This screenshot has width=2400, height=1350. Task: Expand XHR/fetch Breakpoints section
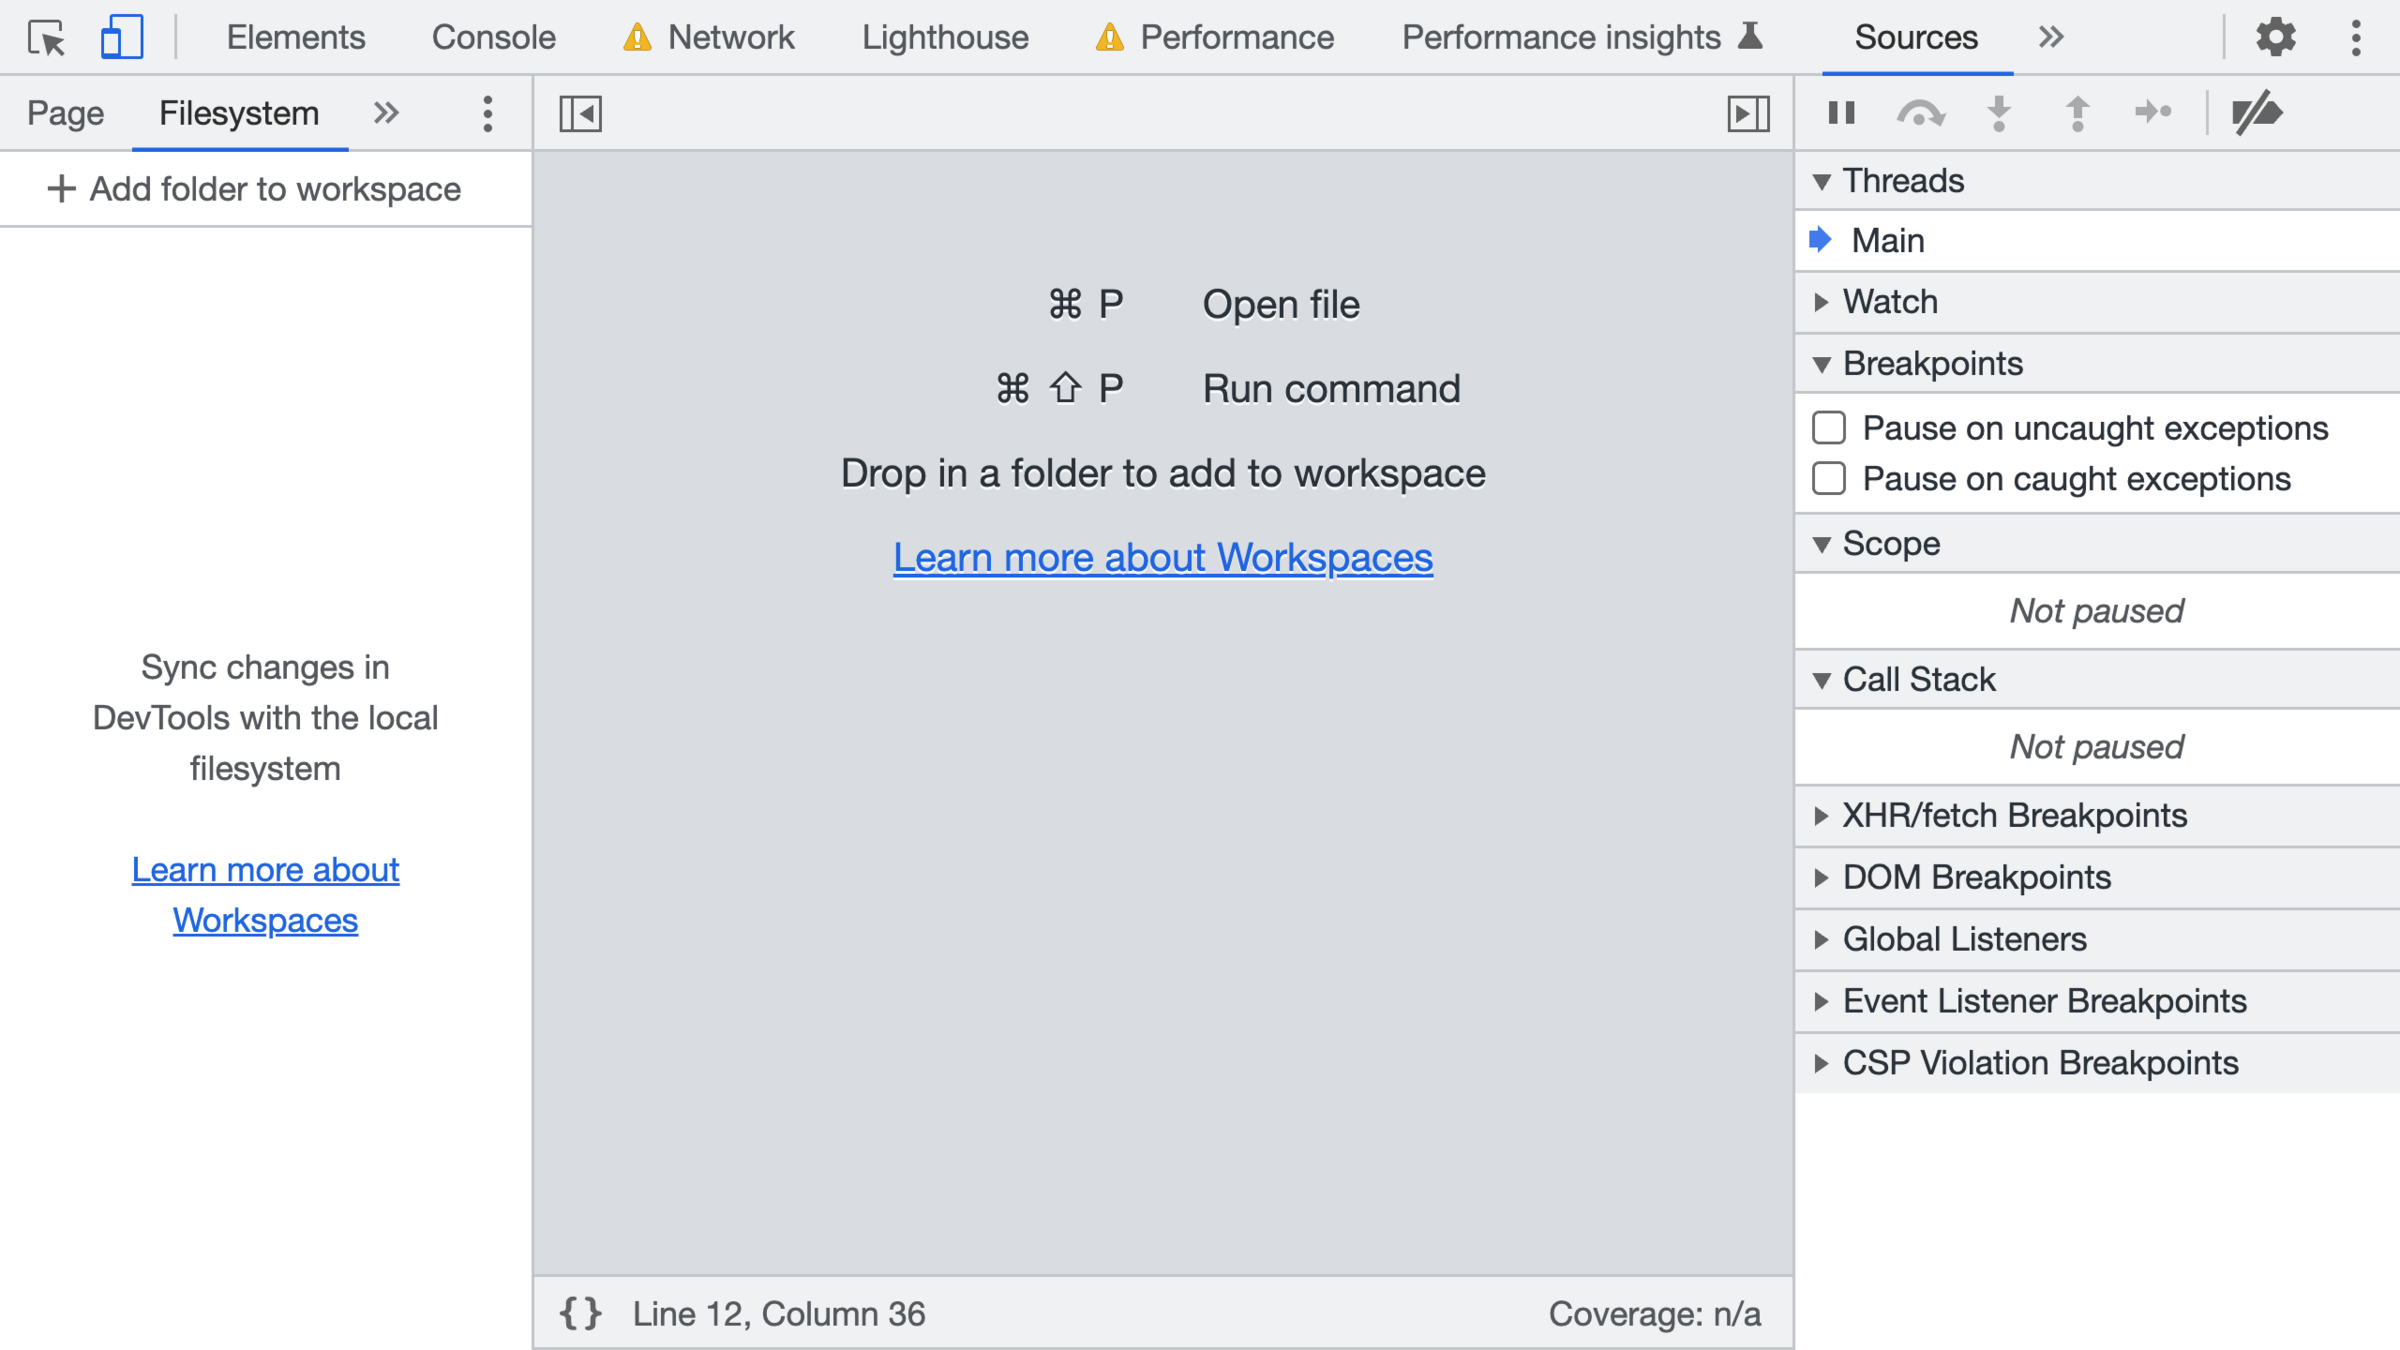pos(2014,816)
